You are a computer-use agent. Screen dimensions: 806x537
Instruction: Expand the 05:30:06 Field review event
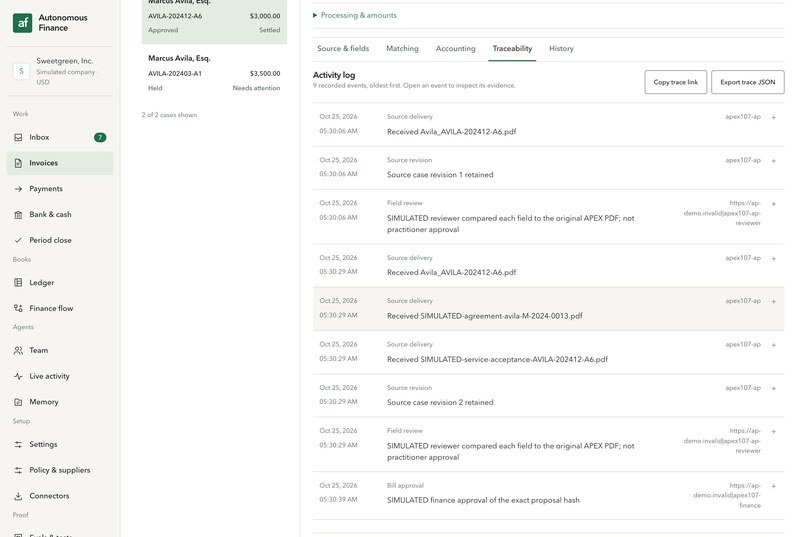point(774,204)
